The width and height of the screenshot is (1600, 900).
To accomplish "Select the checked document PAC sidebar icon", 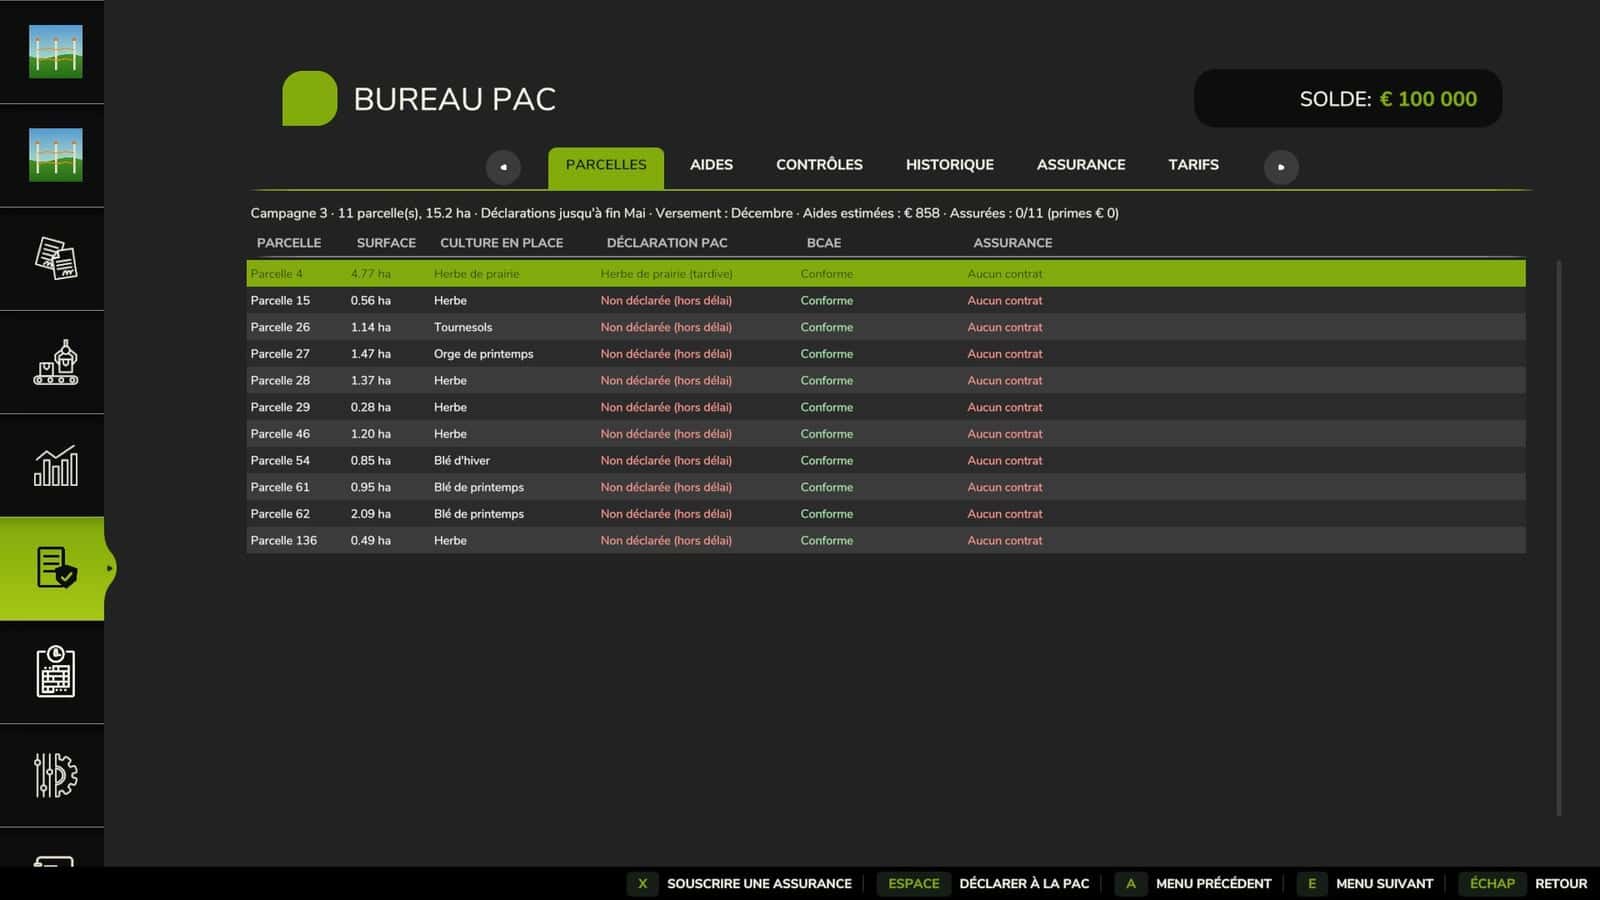I will click(55, 568).
